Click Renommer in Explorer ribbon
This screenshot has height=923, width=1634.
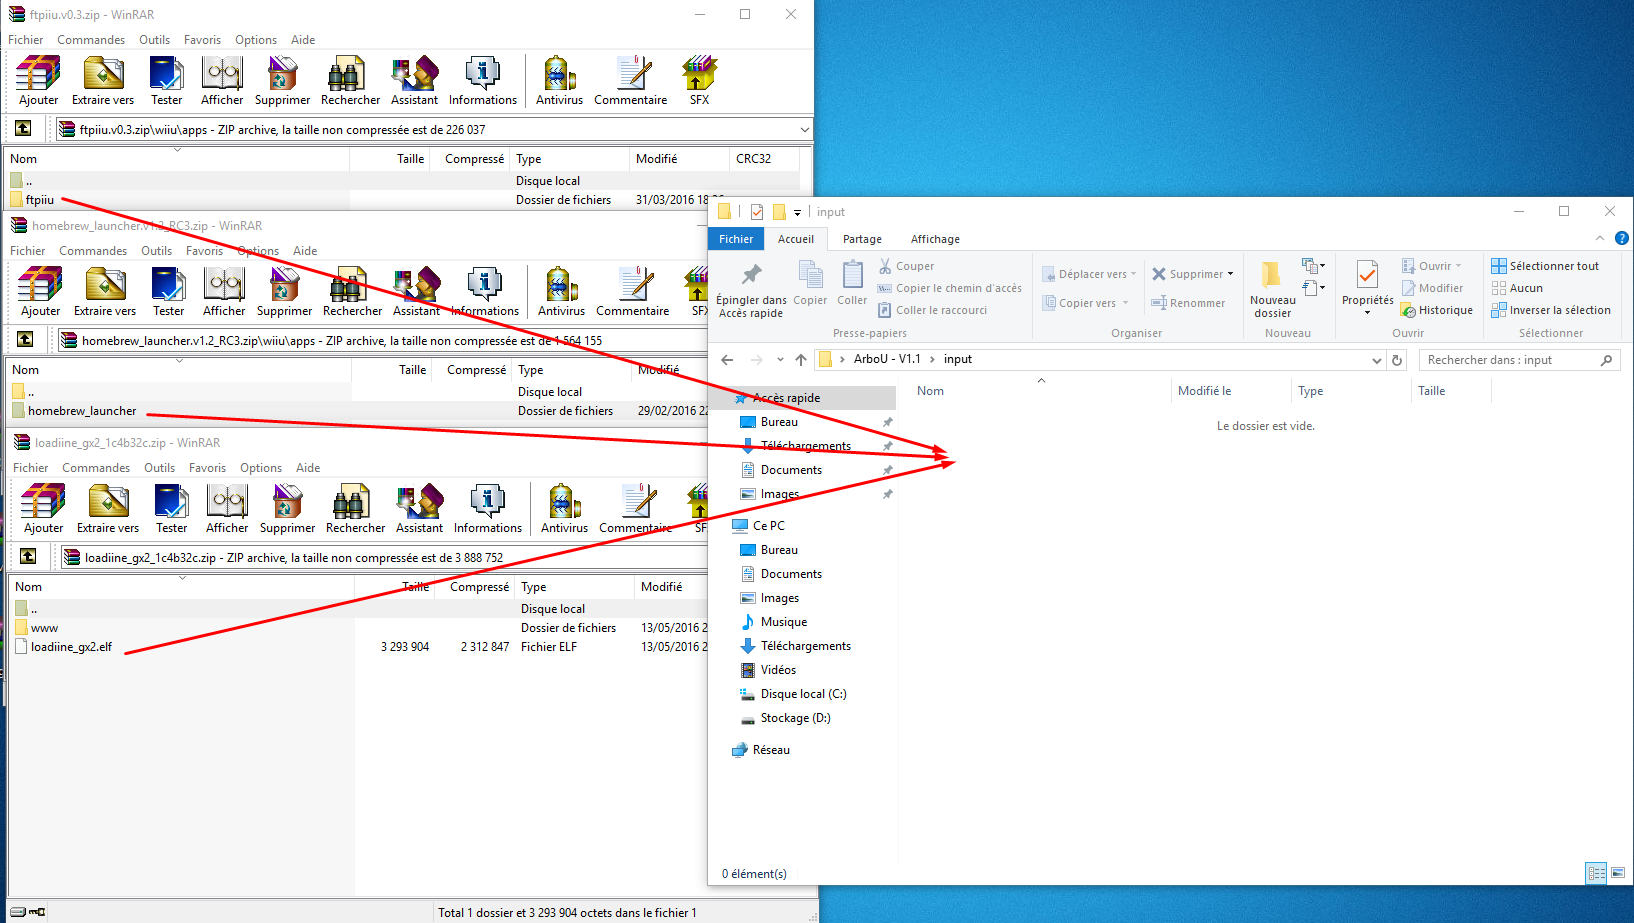(x=1187, y=303)
